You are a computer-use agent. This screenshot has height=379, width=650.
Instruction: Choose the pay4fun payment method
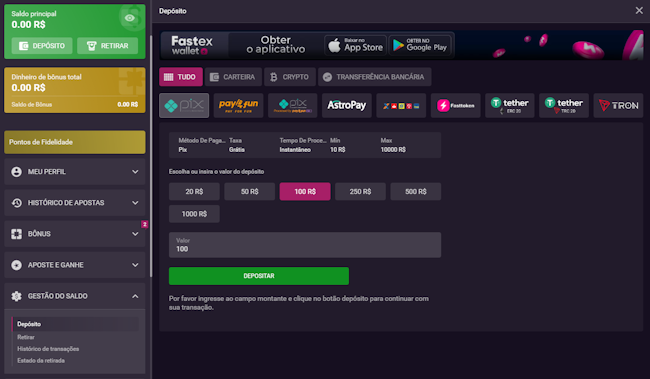(238, 105)
